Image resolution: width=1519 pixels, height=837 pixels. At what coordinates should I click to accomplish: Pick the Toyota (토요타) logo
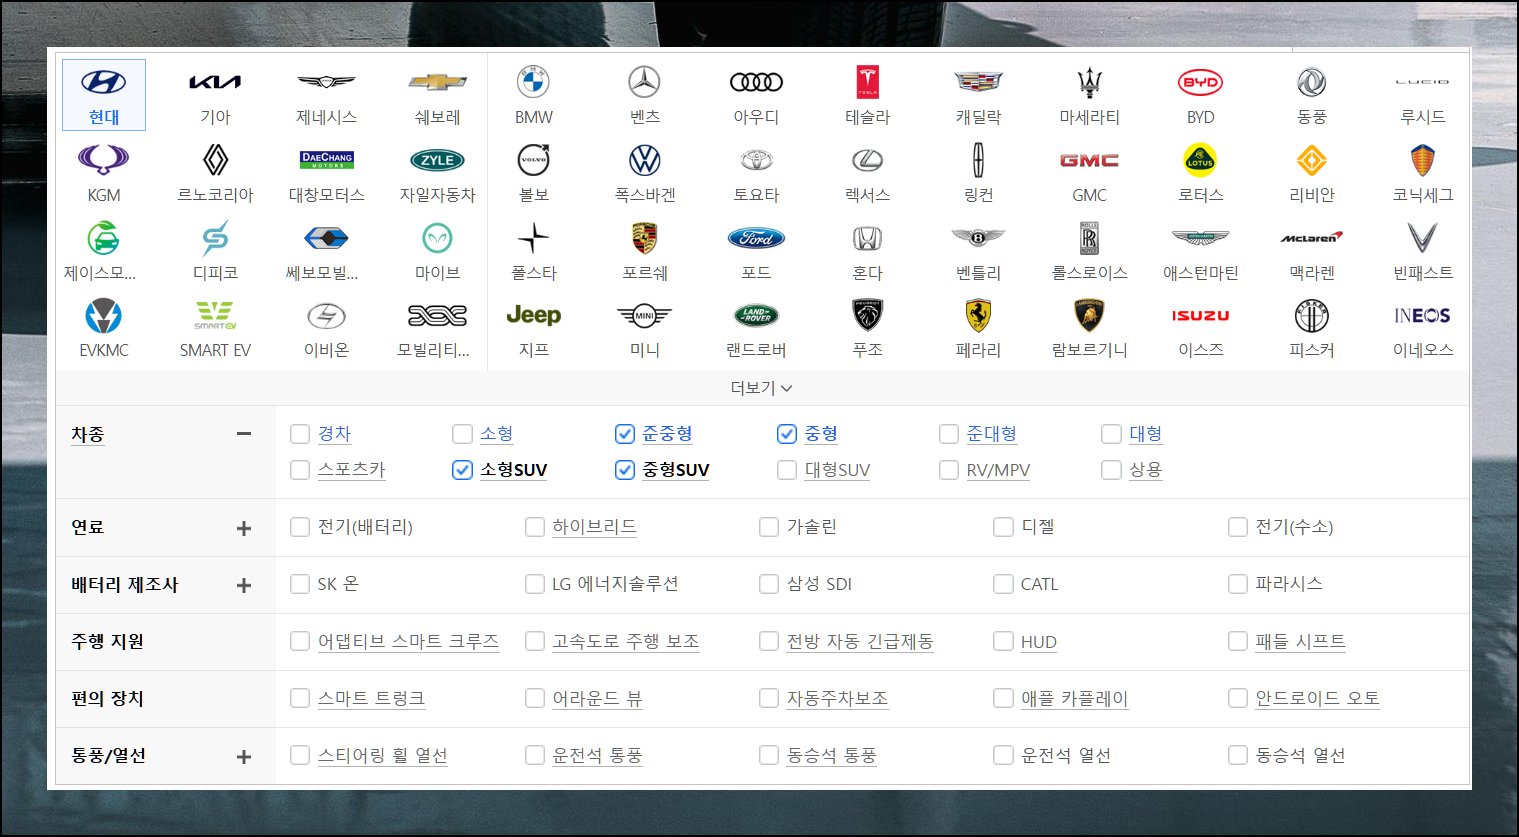(x=756, y=160)
